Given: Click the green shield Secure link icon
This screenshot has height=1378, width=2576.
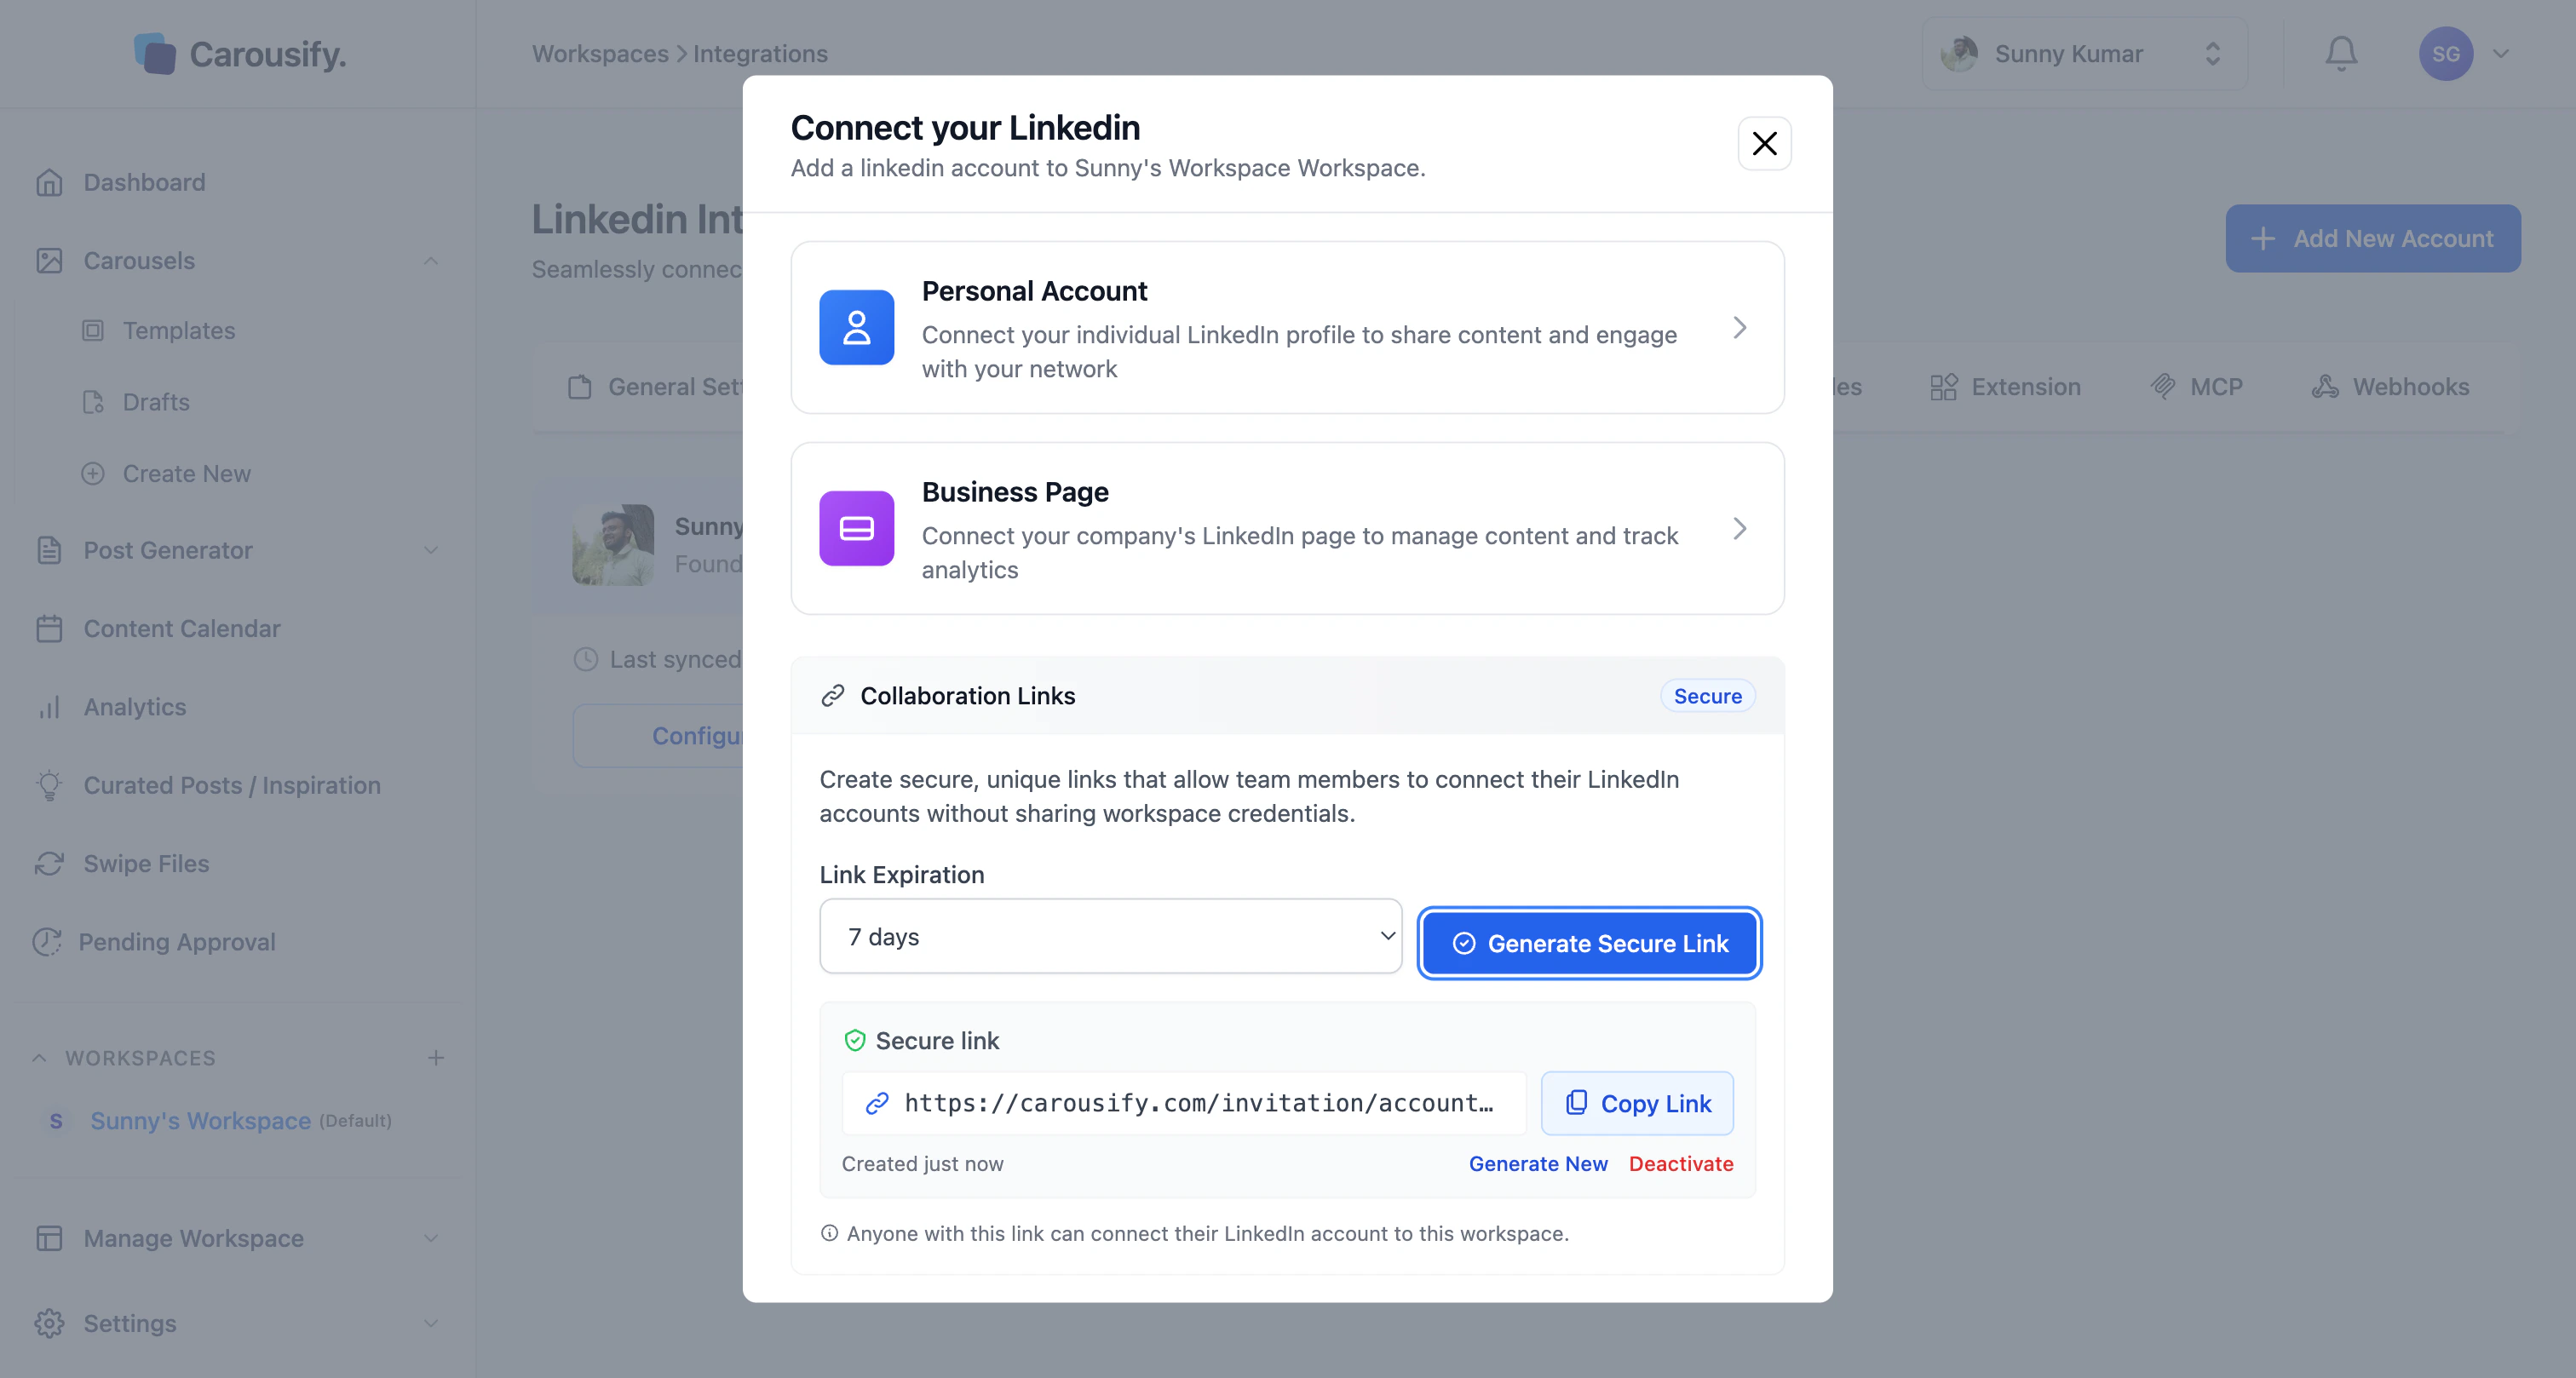Looking at the screenshot, I should click(x=854, y=1041).
